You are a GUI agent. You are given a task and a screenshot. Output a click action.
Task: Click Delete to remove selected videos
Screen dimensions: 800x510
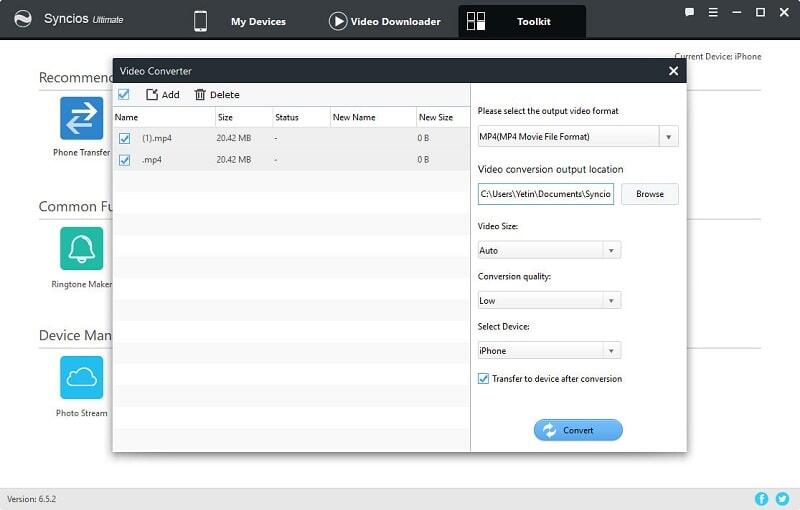point(217,95)
